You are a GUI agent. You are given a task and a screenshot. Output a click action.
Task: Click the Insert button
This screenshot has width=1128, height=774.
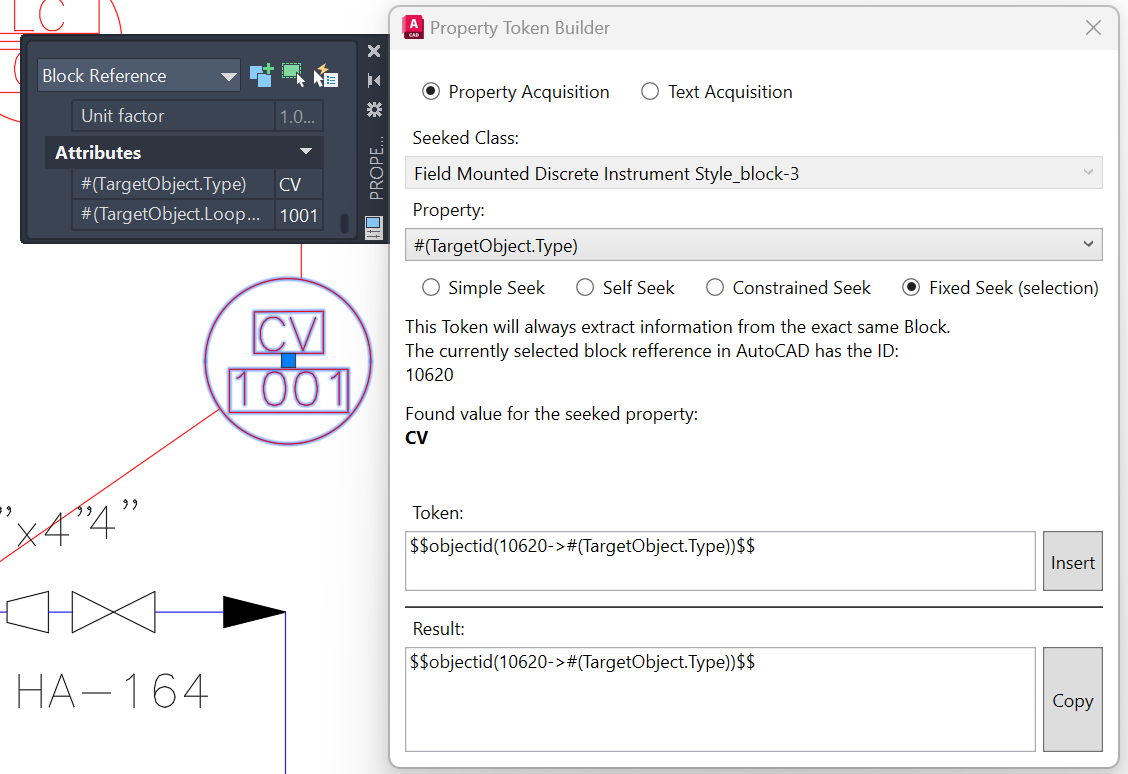[x=1073, y=561]
